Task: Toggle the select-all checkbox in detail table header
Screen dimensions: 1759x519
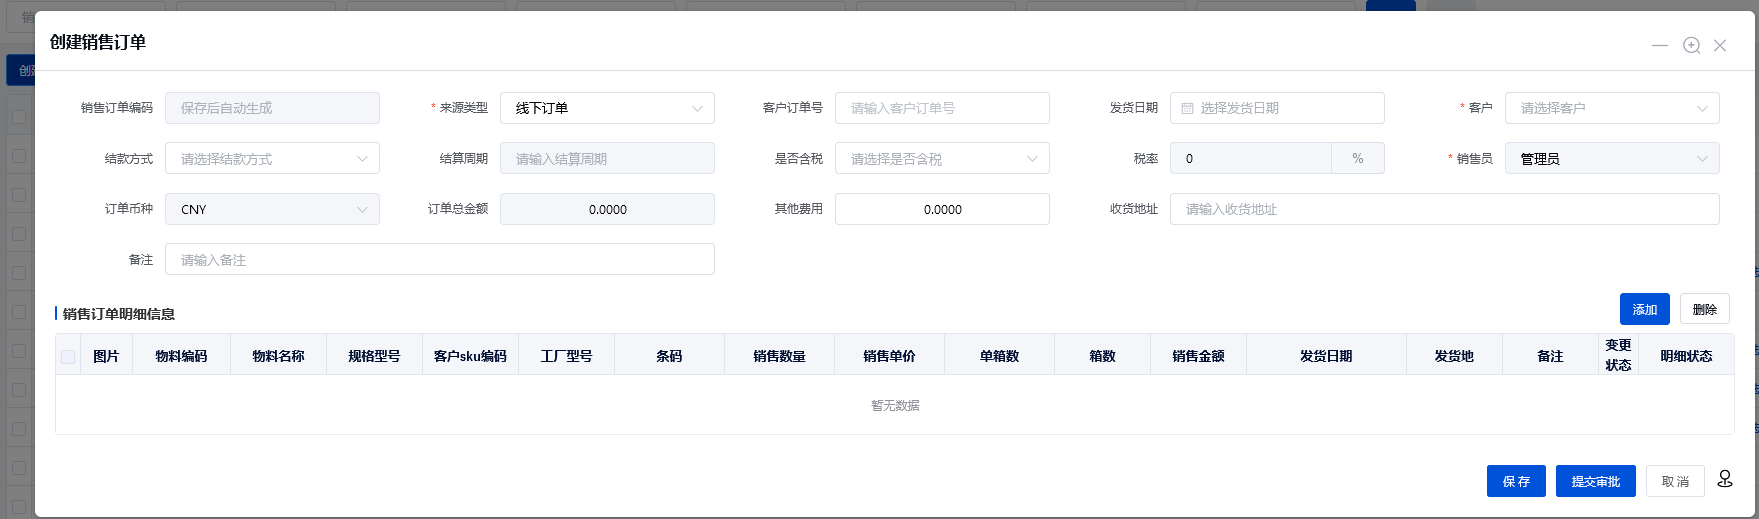Action: click(x=68, y=357)
